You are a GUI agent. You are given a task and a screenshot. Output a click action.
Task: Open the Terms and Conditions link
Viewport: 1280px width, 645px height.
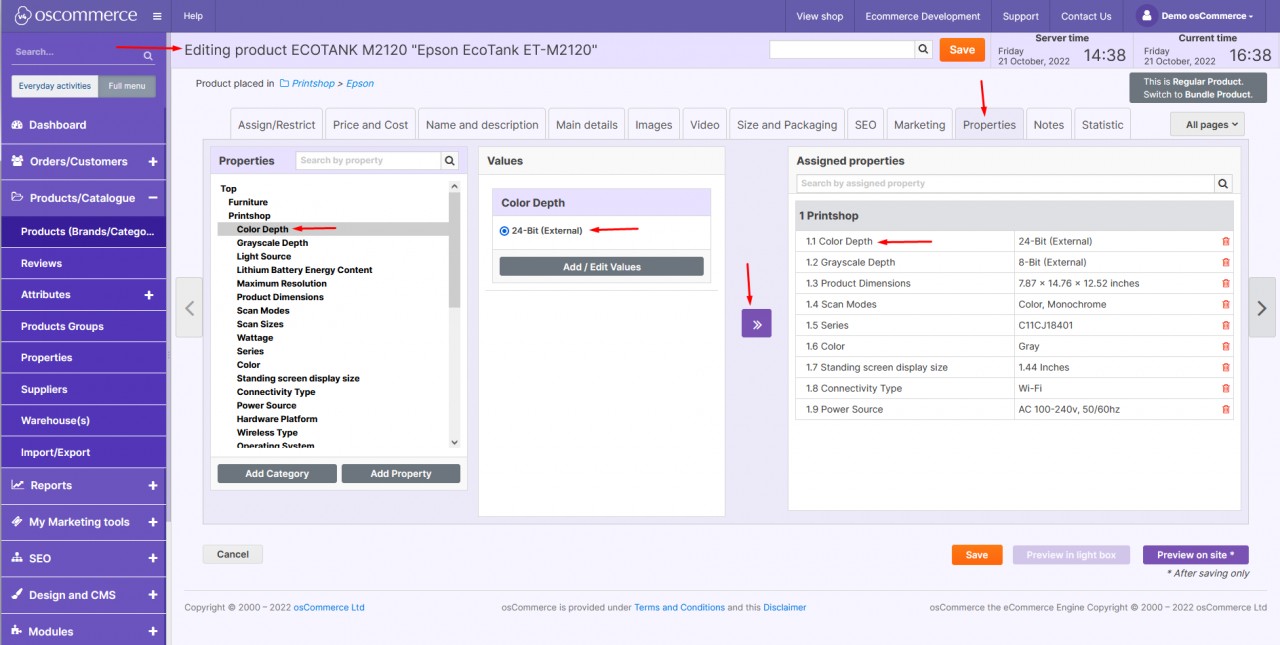click(679, 607)
